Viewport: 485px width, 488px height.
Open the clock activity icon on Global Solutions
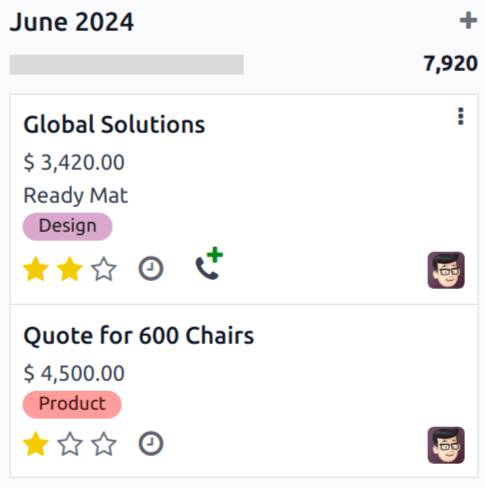click(151, 268)
